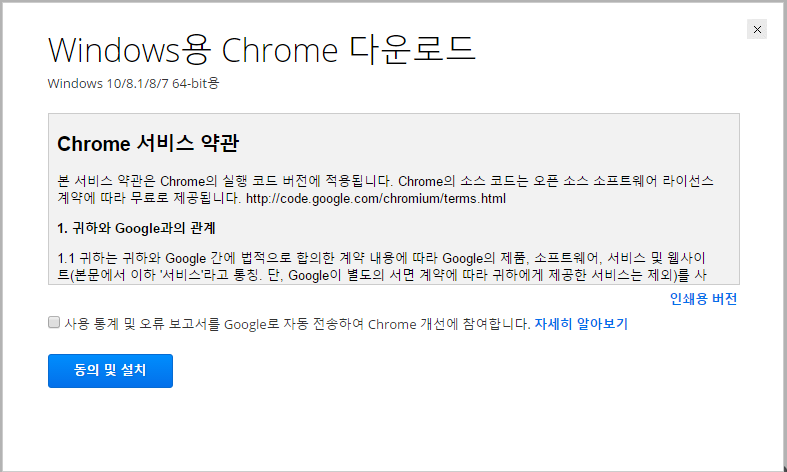
Task: Click the 서비스는 제외 text in the bottom terms line
Action: coord(631,275)
